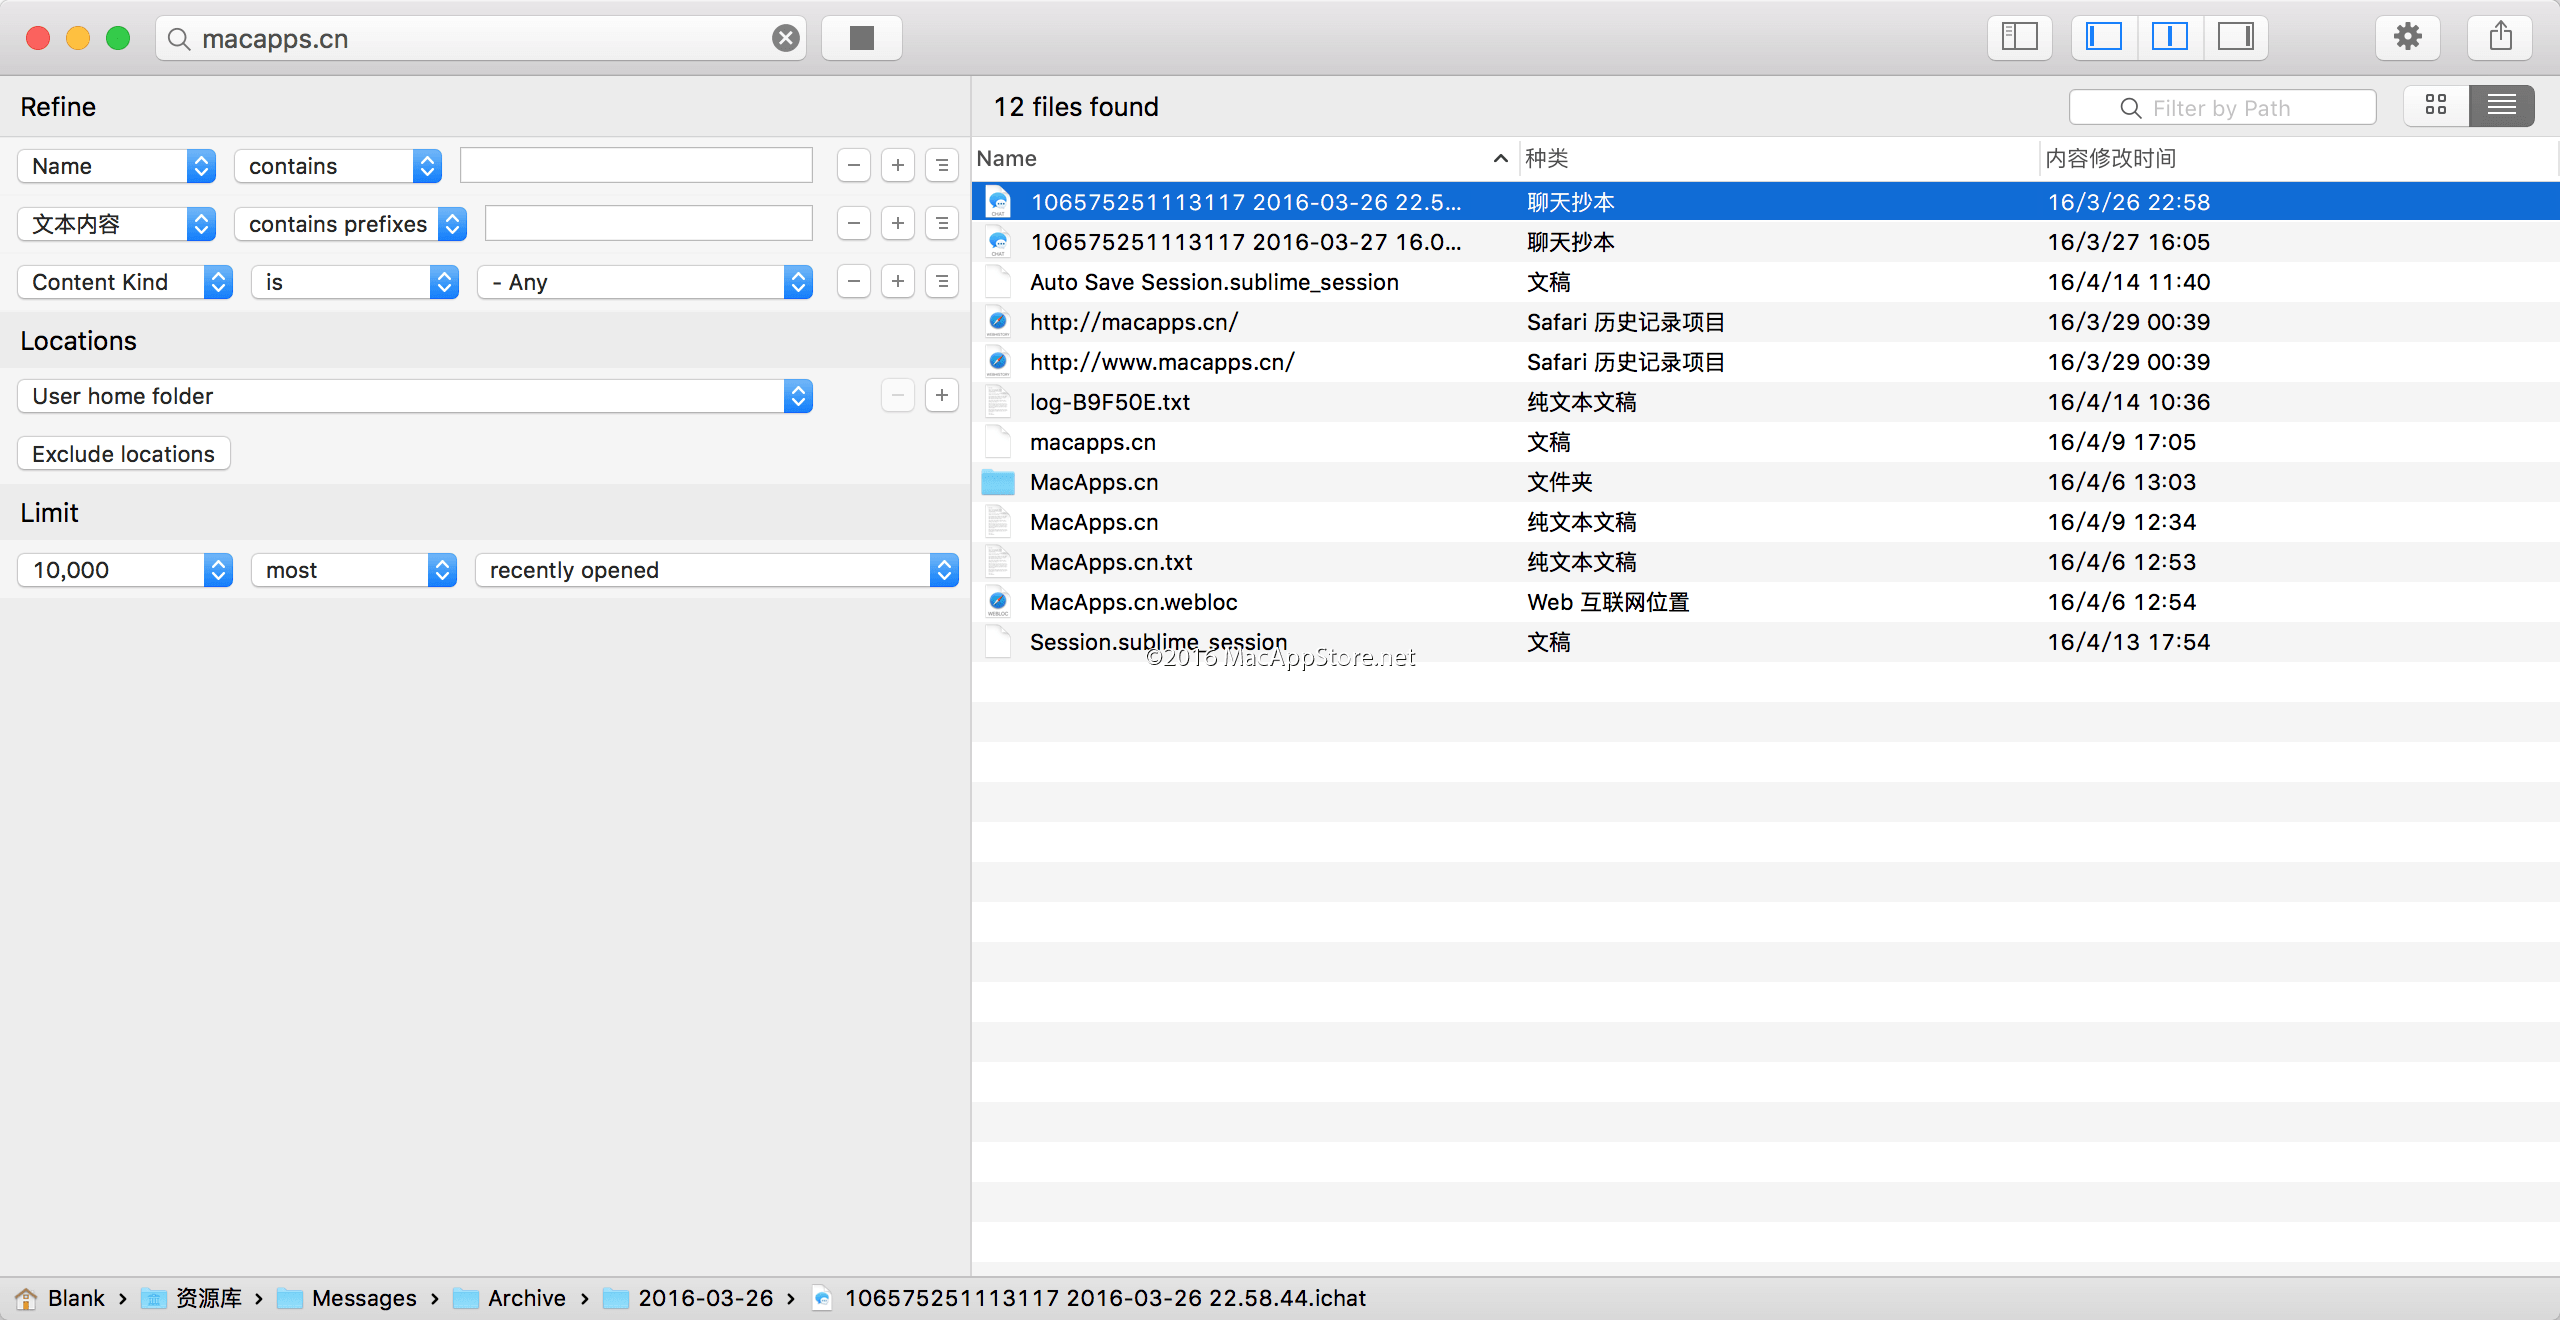Remove the Content Kind criteria row
The height and width of the screenshot is (1320, 2560).
[x=853, y=282]
